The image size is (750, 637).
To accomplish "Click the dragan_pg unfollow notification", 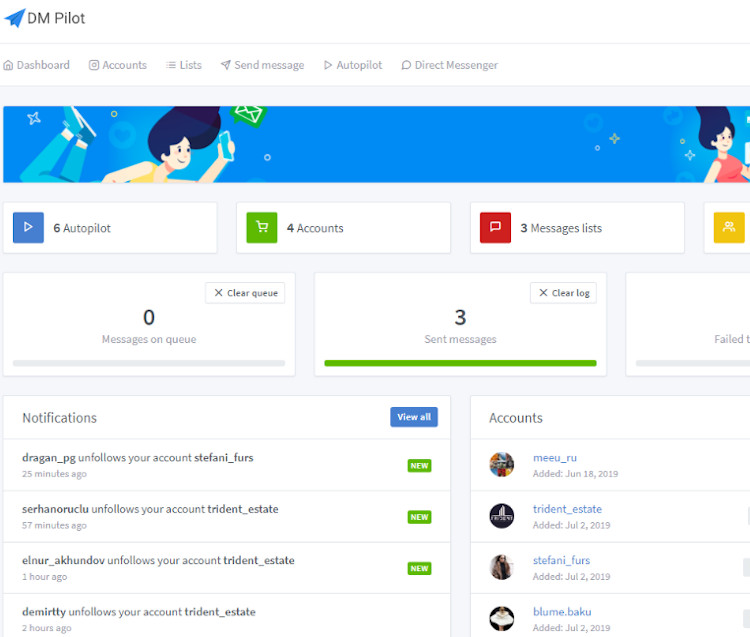I will (x=227, y=465).
